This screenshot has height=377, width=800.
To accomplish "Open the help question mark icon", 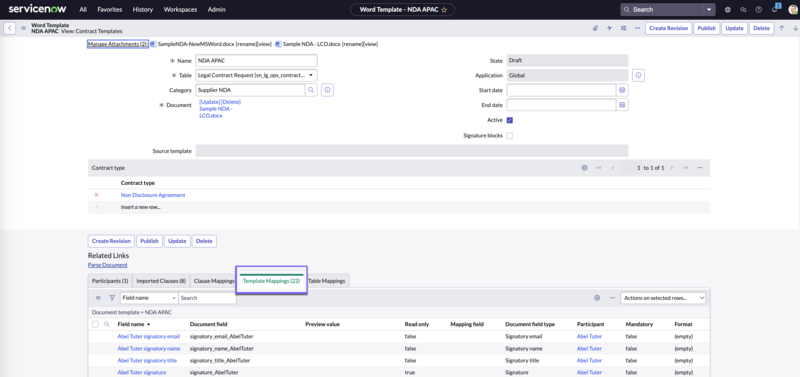I will point(759,10).
